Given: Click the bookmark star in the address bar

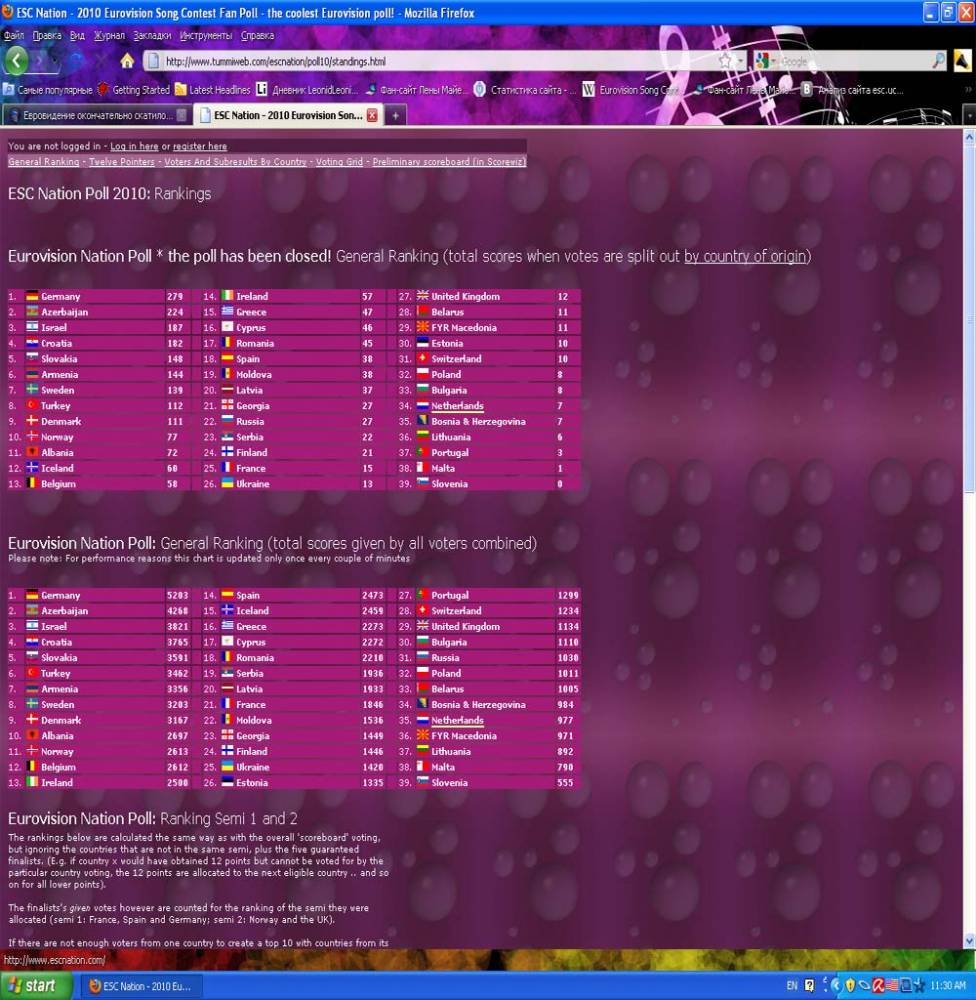Looking at the screenshot, I should pyautogui.click(x=725, y=61).
